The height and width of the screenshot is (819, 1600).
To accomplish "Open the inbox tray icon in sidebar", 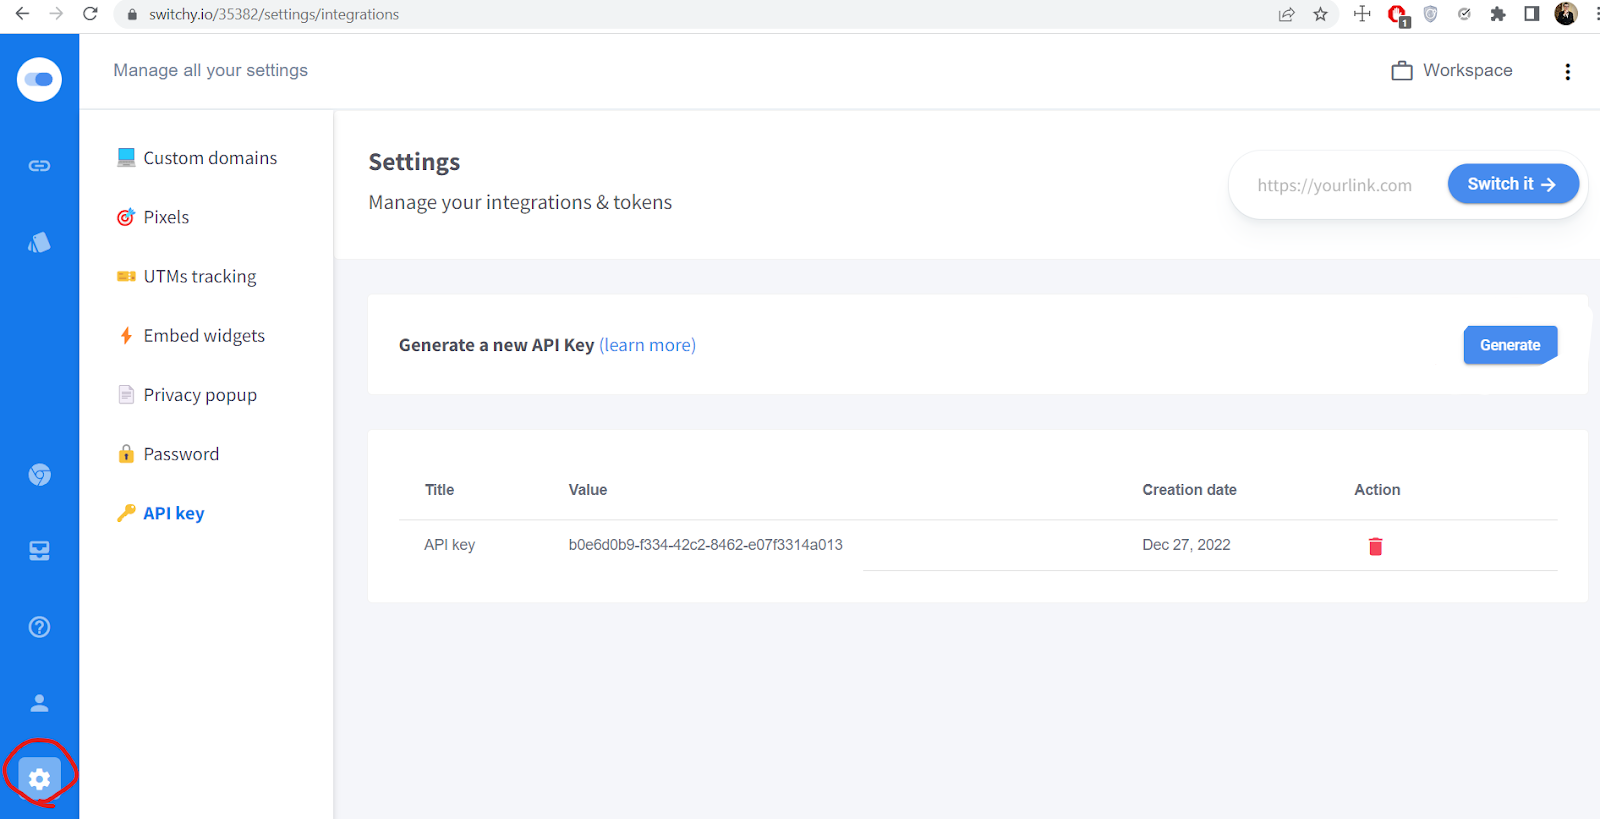I will (x=39, y=551).
